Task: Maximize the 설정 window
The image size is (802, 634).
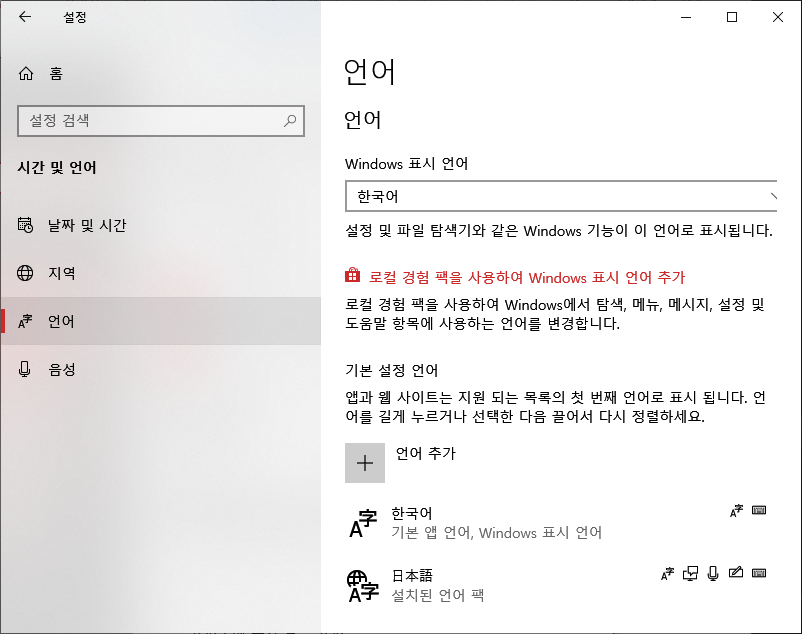Action: [x=732, y=17]
